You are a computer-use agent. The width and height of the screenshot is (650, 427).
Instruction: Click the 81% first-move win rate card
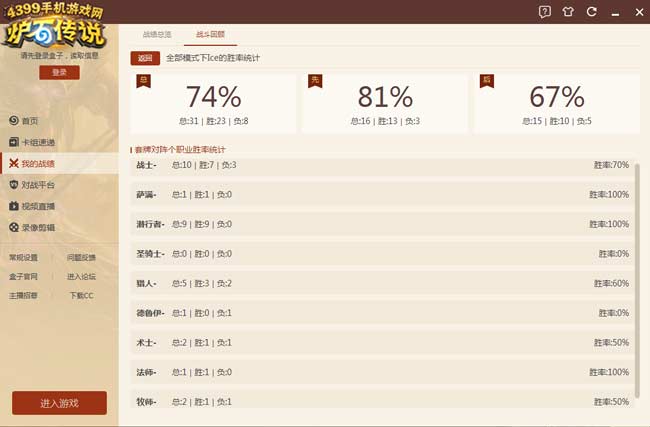pos(385,103)
